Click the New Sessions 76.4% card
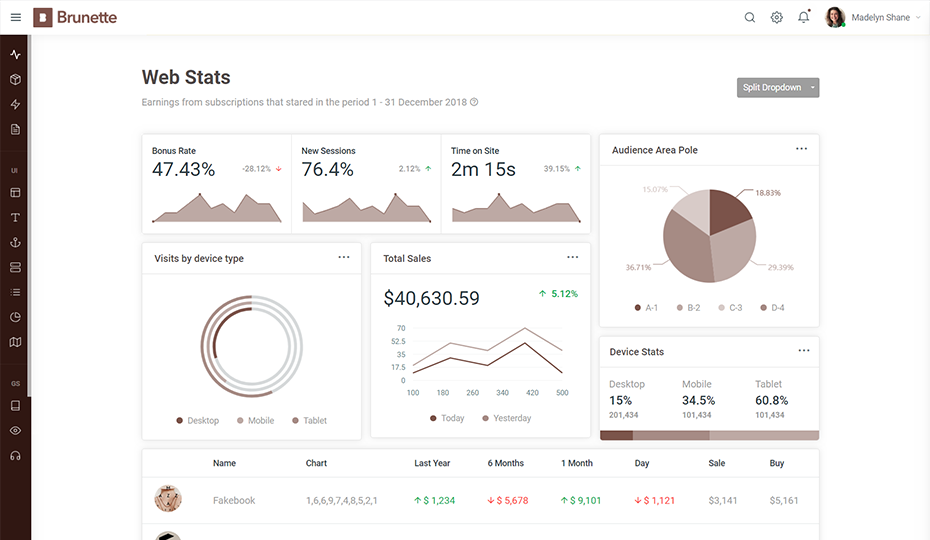Screen dimensions: 930x540 (x=366, y=184)
